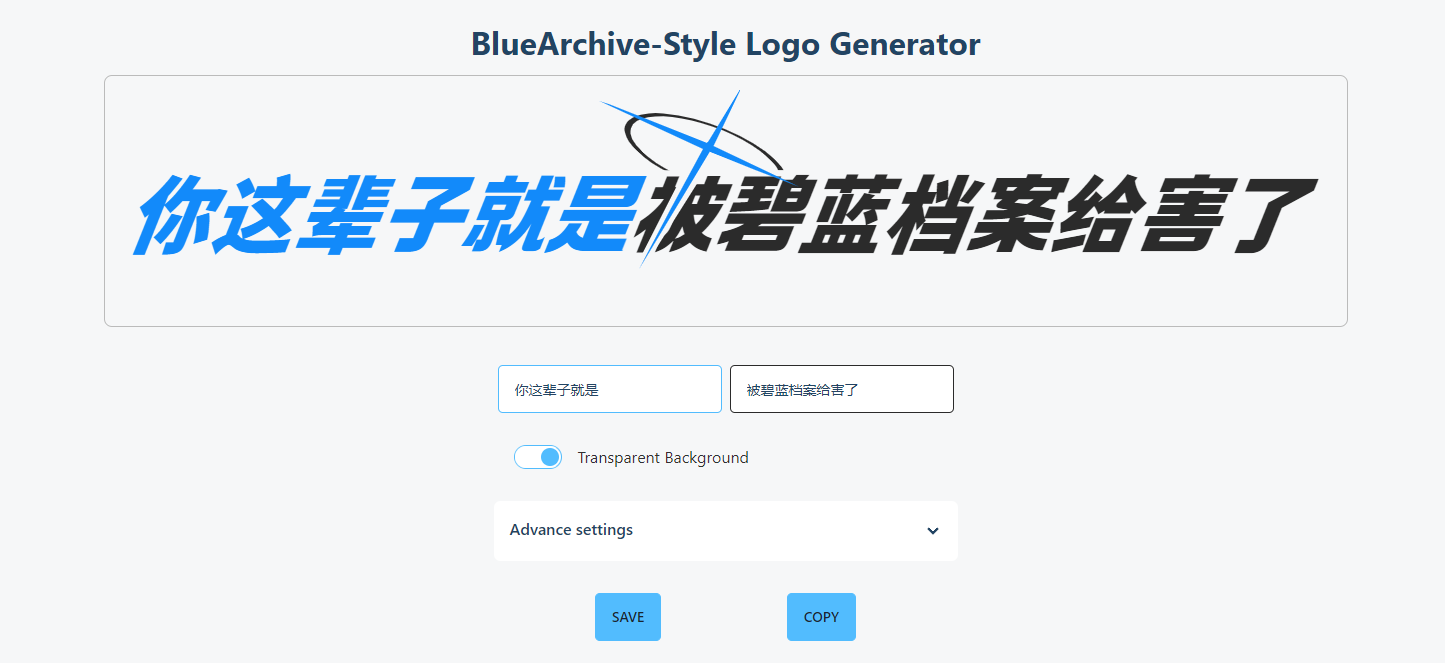Toggle the Transparent Background switch
This screenshot has height=663, width=1445.
pyautogui.click(x=538, y=457)
